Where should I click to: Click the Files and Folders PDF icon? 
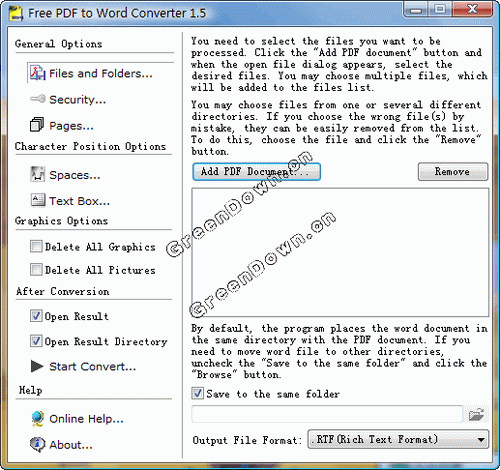(x=38, y=73)
